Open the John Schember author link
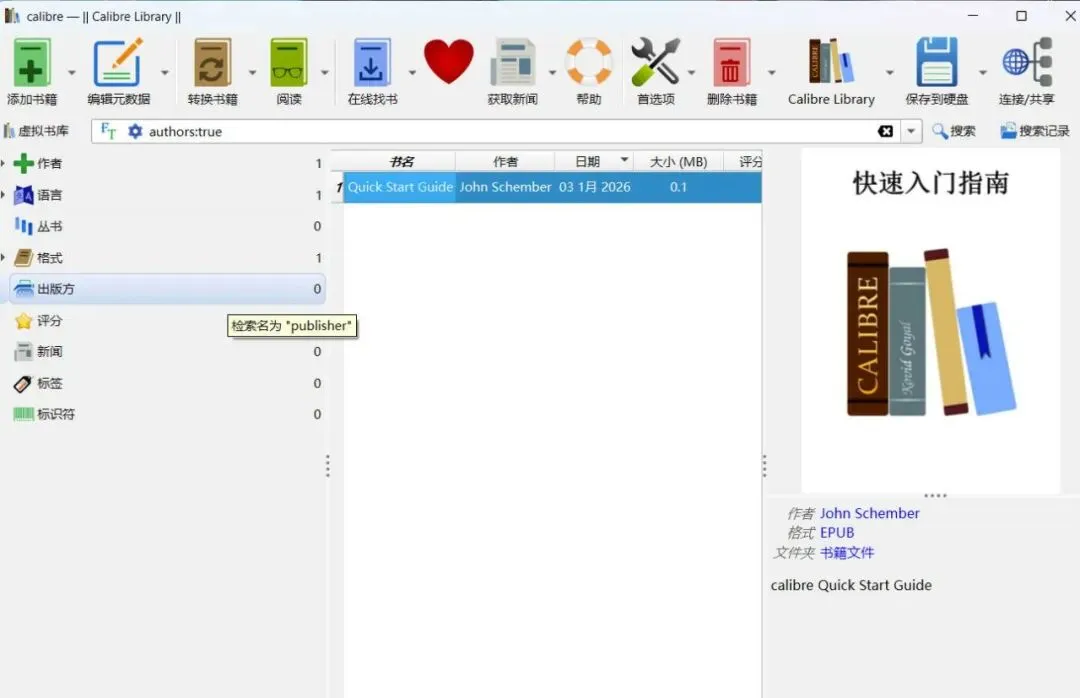Image resolution: width=1080 pixels, height=698 pixels. point(869,513)
